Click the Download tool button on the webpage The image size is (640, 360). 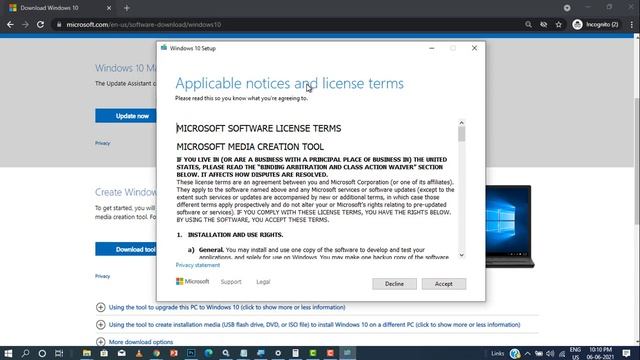click(126, 249)
